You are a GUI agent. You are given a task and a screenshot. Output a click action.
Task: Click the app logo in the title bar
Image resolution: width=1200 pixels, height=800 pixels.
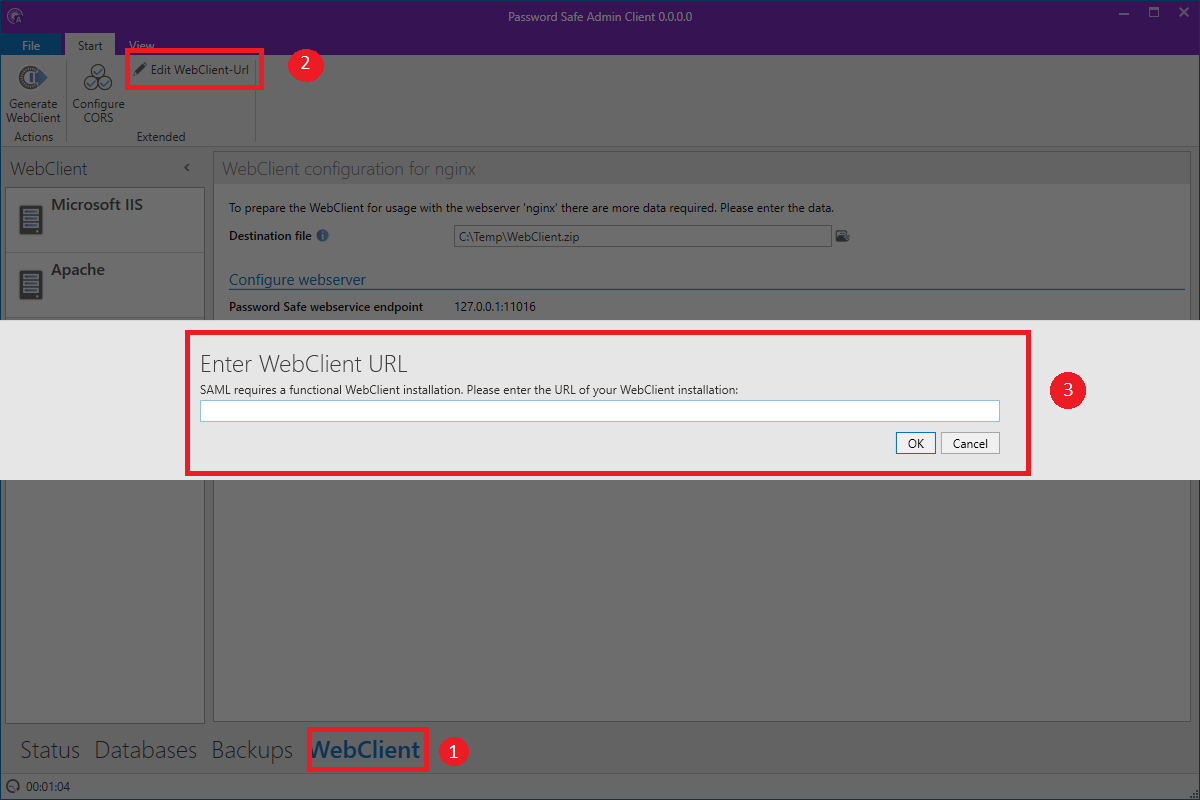(x=15, y=16)
